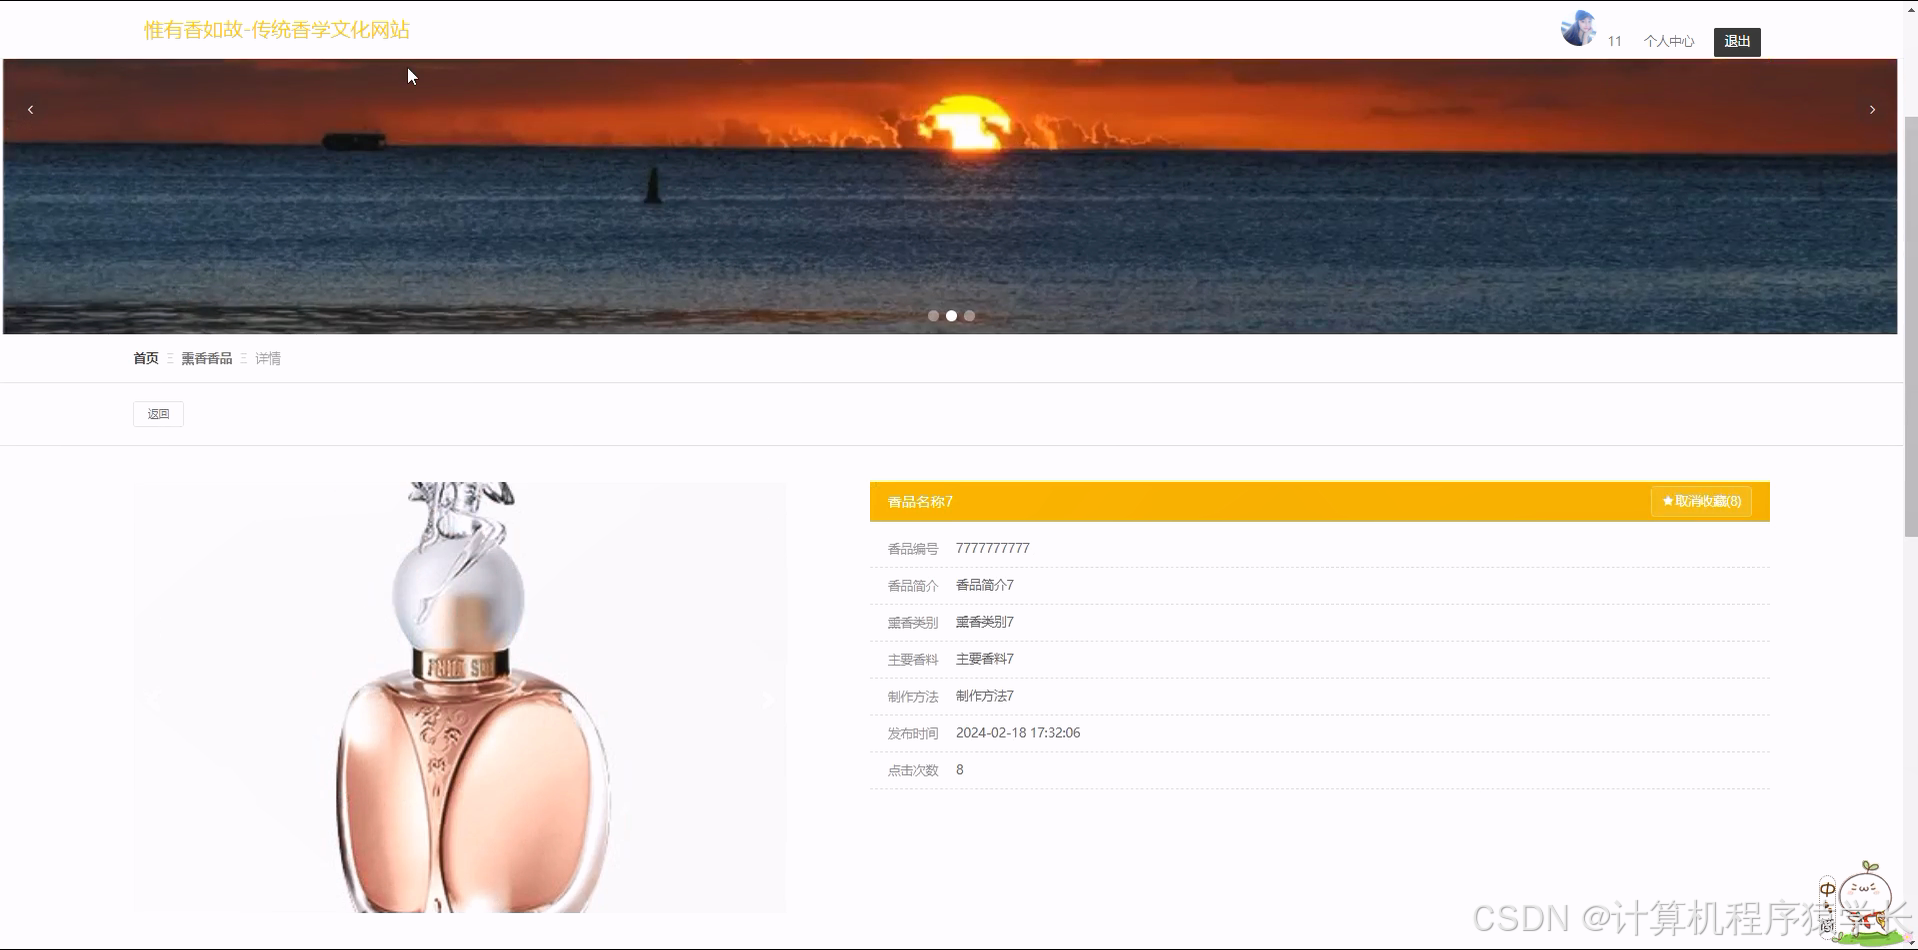Click publish time 2024-02-18 17:32:06
Screen dimensions: 1918x950
[x=1018, y=733]
